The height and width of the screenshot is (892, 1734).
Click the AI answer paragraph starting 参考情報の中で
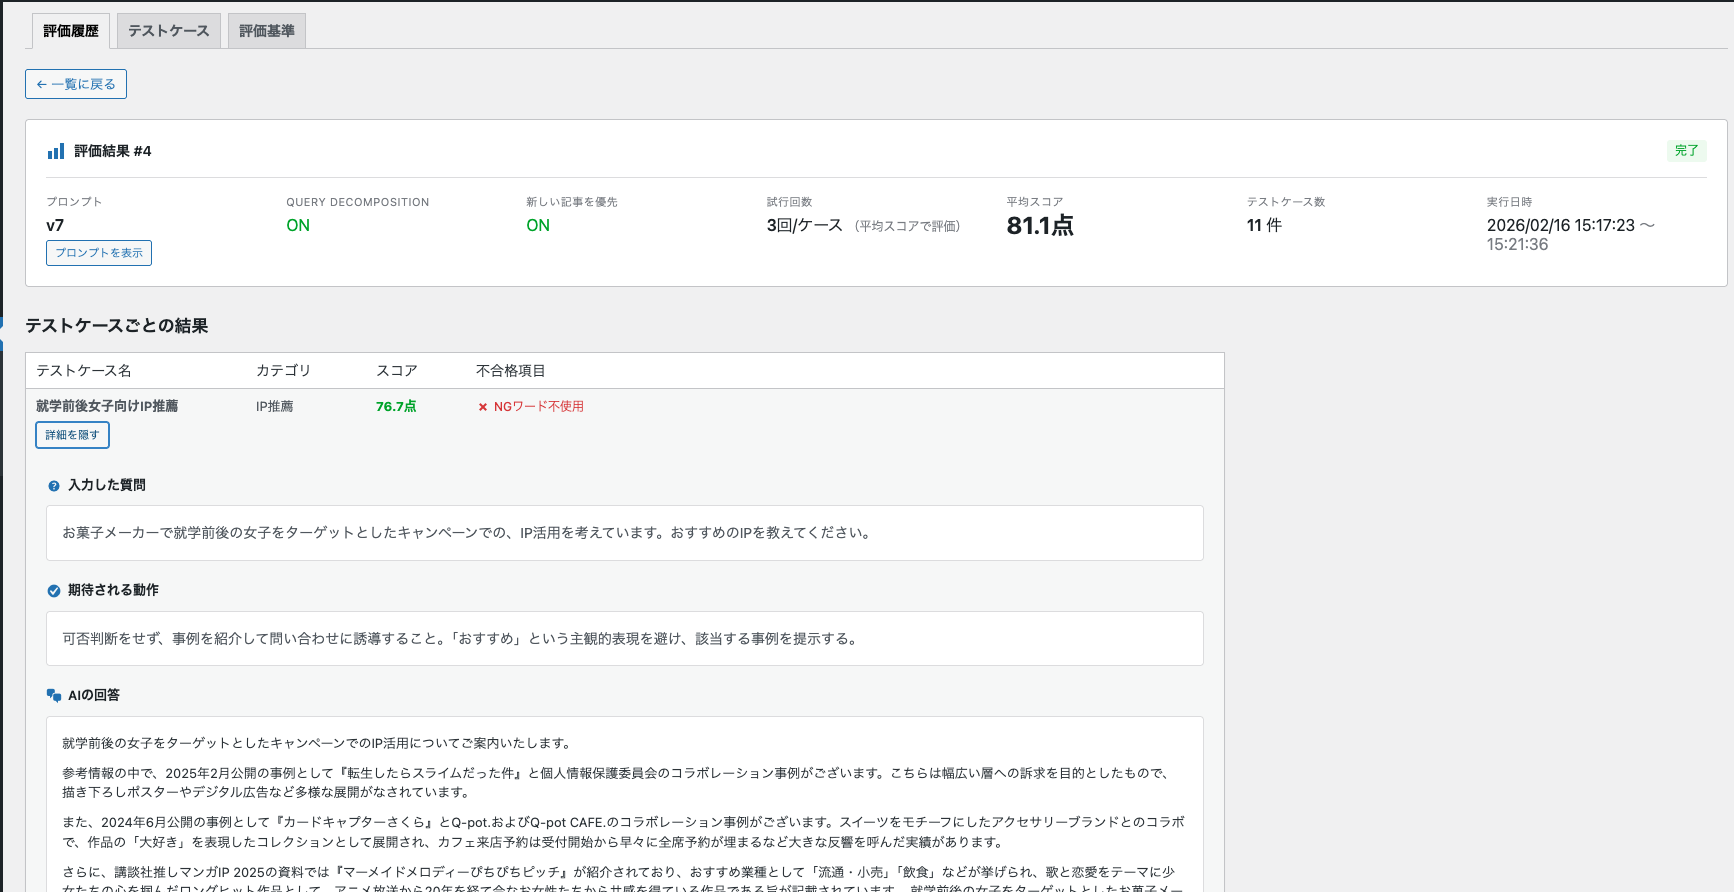click(616, 783)
